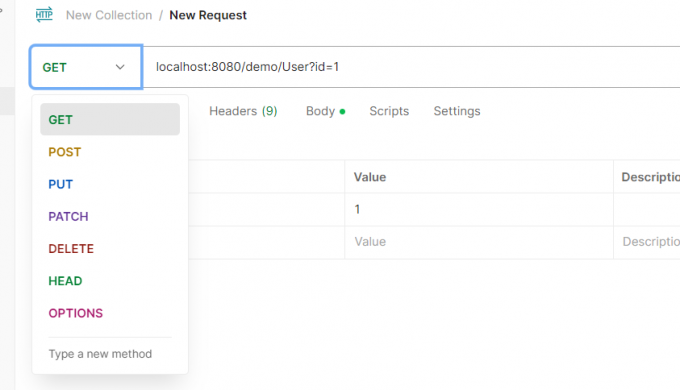Click the parameter value cell containing 1
680x390 pixels.
click(479, 210)
